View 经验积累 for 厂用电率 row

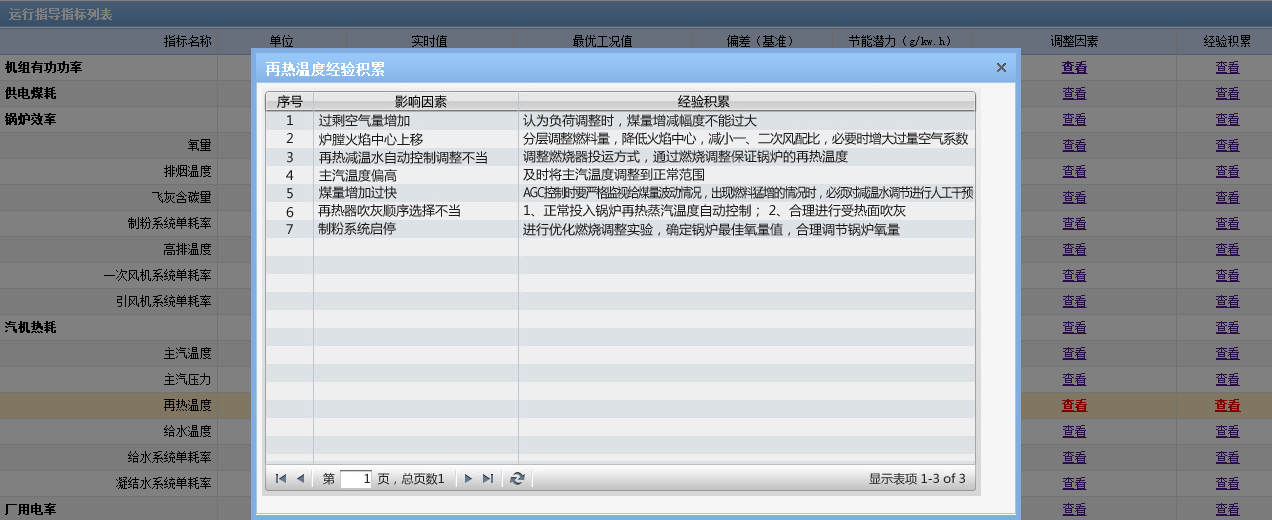pos(1227,509)
